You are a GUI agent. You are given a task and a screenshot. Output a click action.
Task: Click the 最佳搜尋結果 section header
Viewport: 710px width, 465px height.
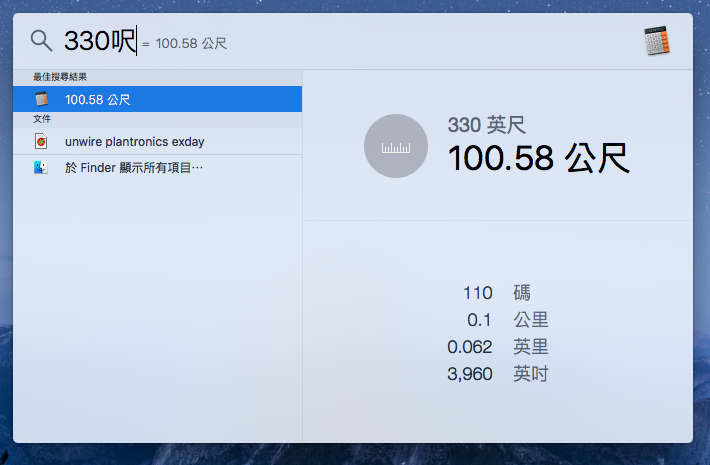(x=59, y=77)
